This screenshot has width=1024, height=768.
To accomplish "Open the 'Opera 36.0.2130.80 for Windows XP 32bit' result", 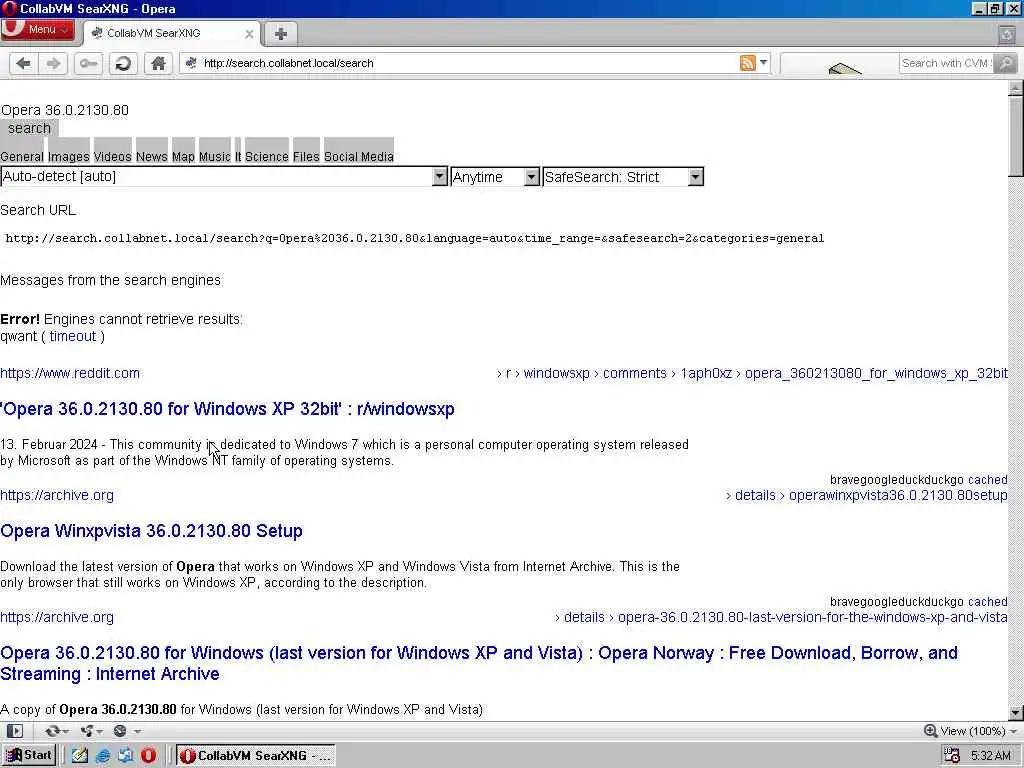I will [227, 409].
